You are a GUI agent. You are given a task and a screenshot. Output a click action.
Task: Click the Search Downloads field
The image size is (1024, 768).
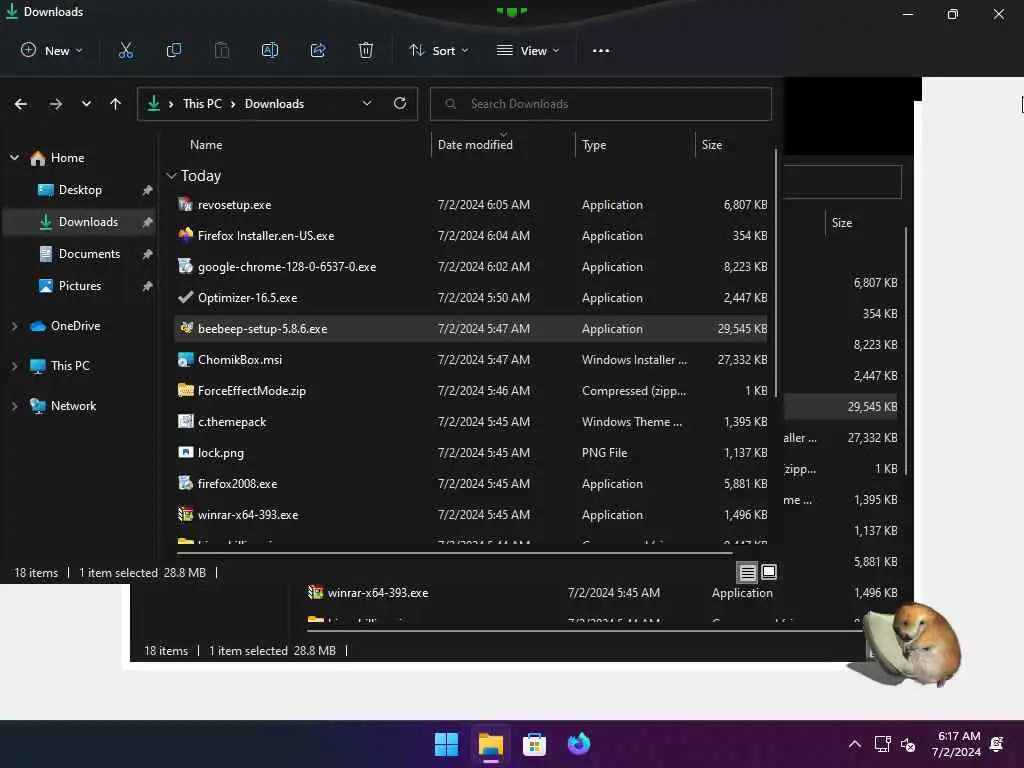tap(601, 104)
